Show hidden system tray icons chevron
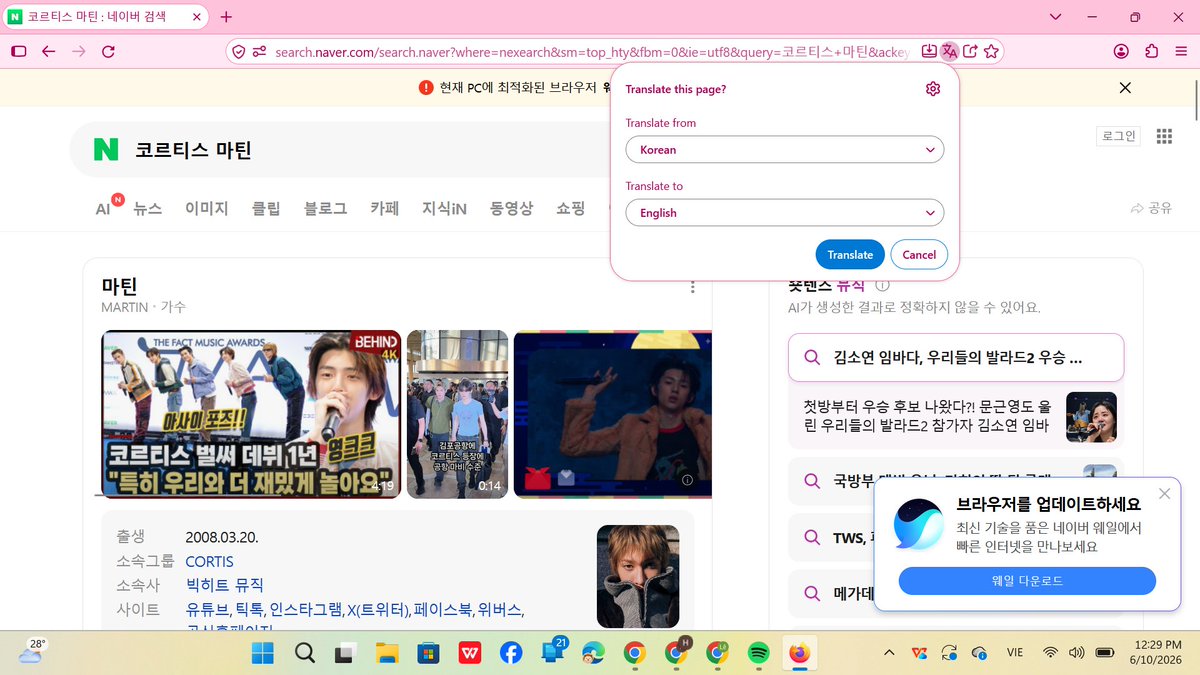This screenshot has width=1200, height=675. 889,653
